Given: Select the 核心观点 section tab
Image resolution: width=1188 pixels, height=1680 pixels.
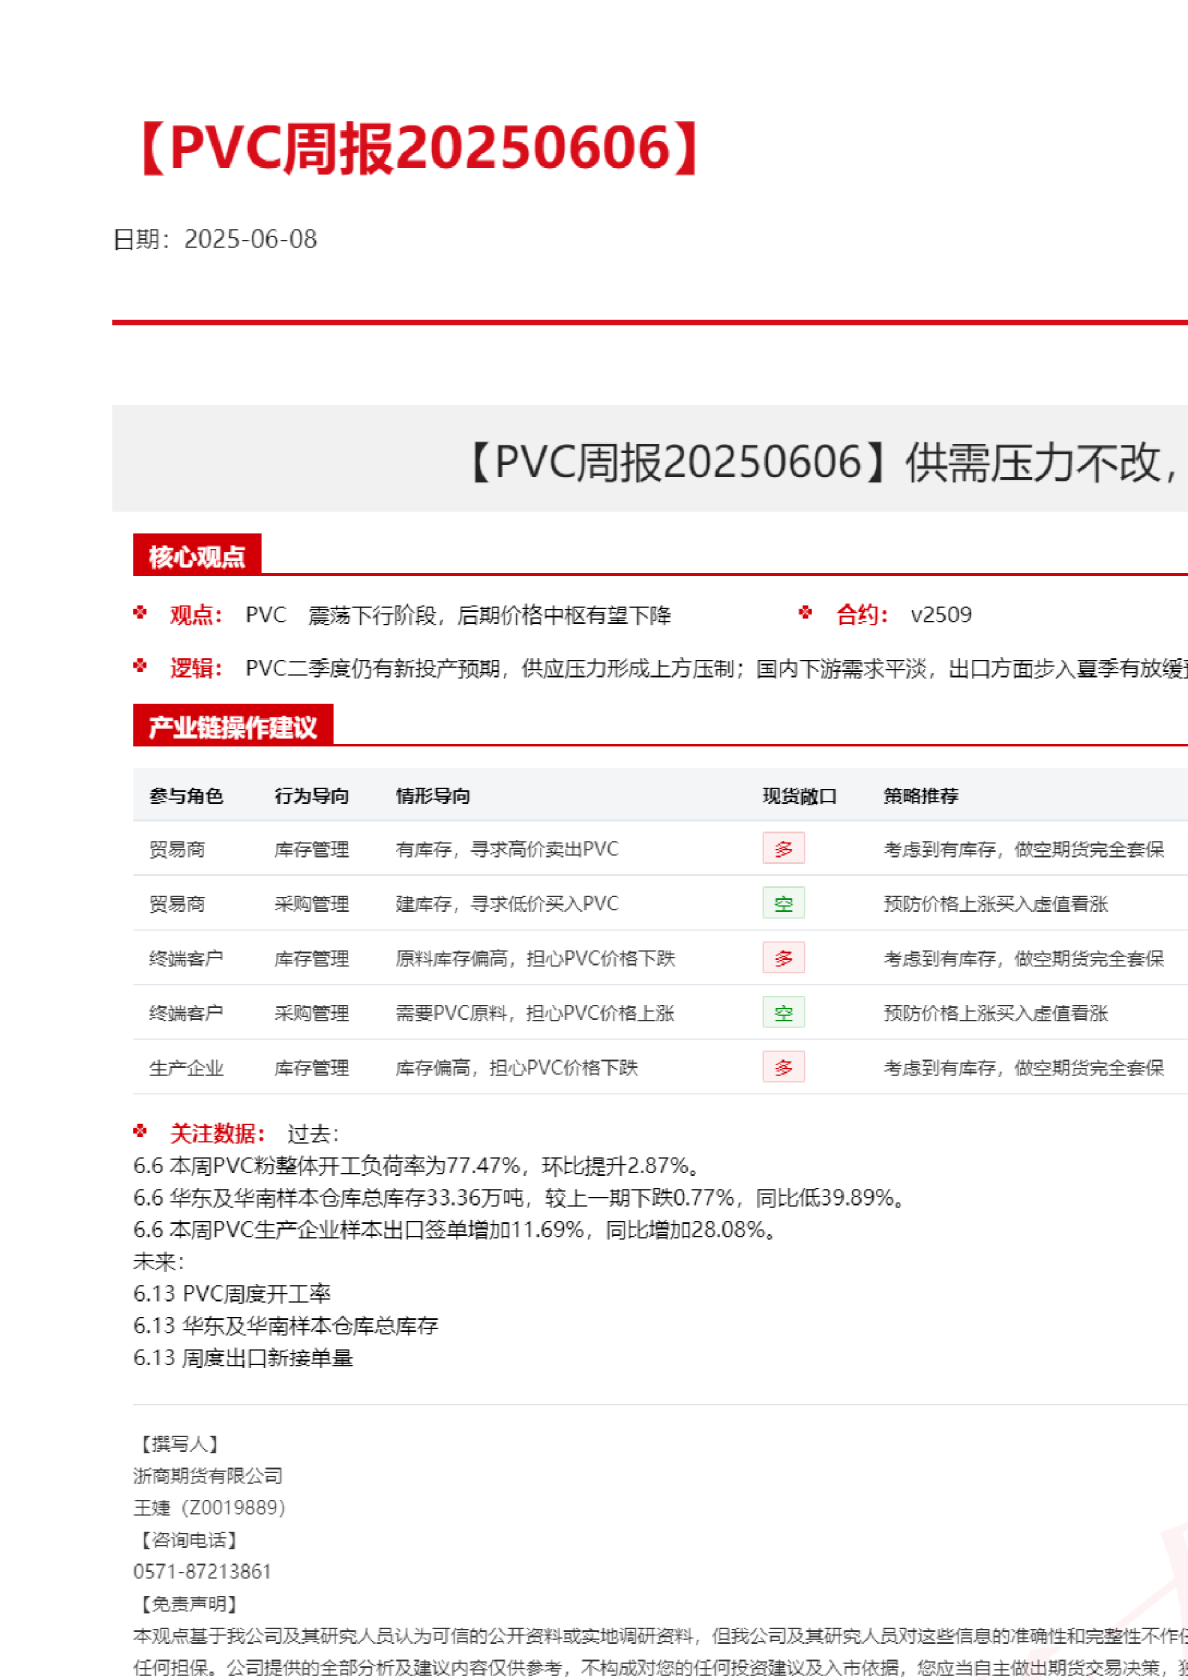Looking at the screenshot, I should [197, 556].
